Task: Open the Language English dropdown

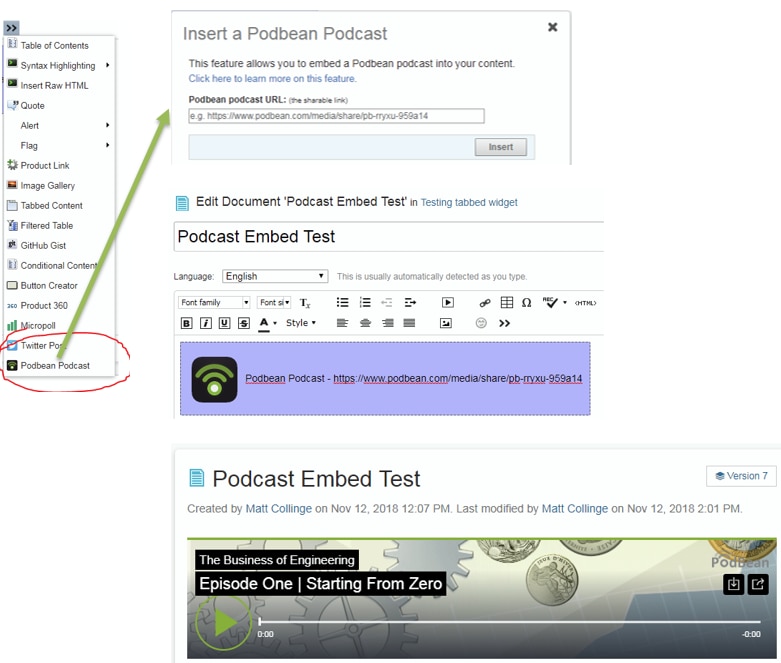Action: pyautogui.click(x=275, y=276)
